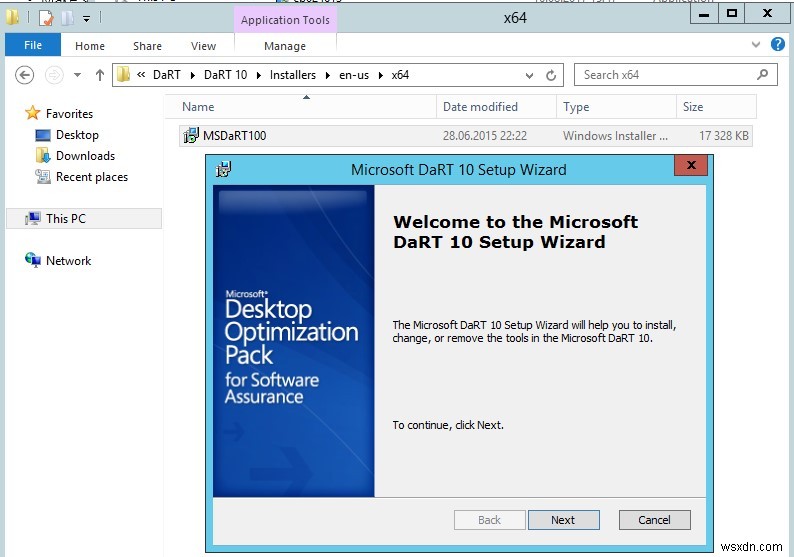Sort by the Type column header

616,107
